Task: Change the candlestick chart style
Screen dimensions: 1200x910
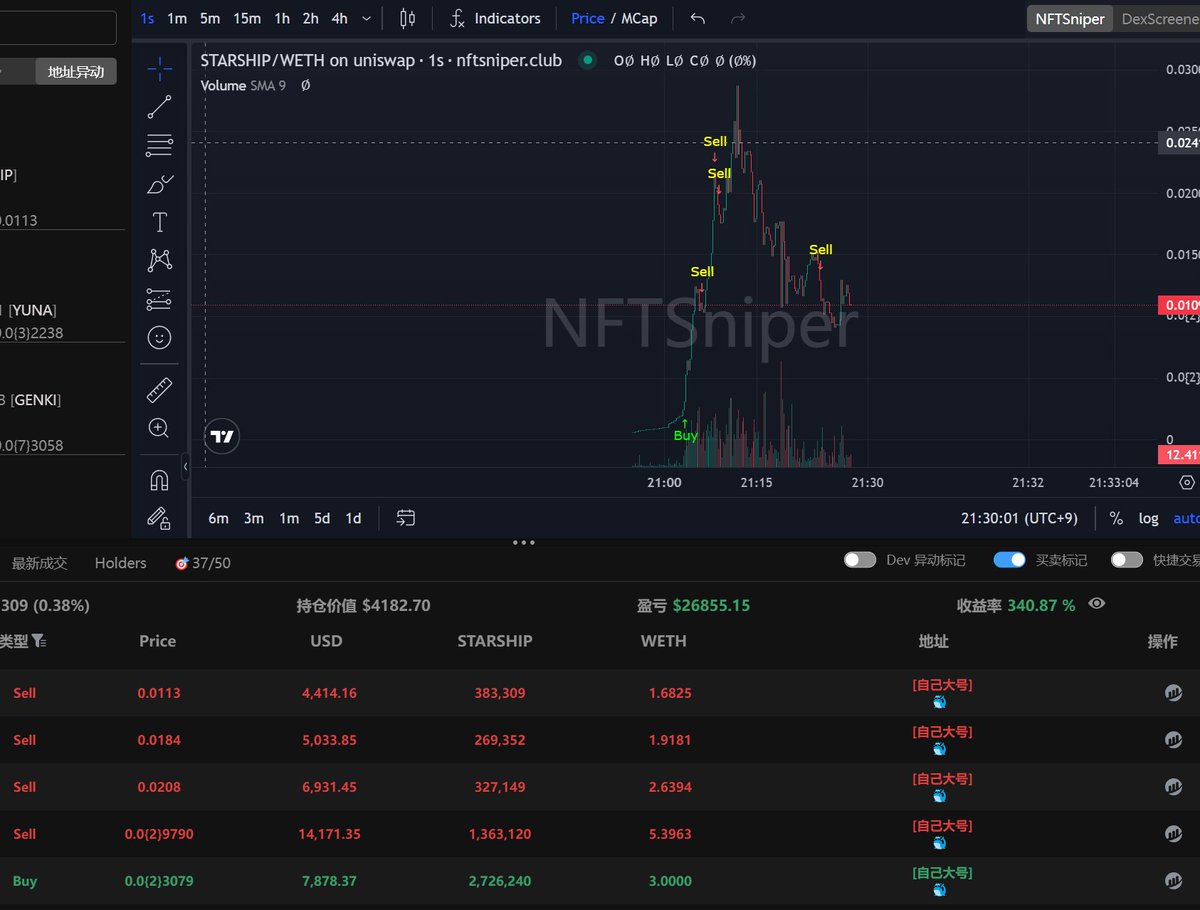Action: [x=406, y=18]
